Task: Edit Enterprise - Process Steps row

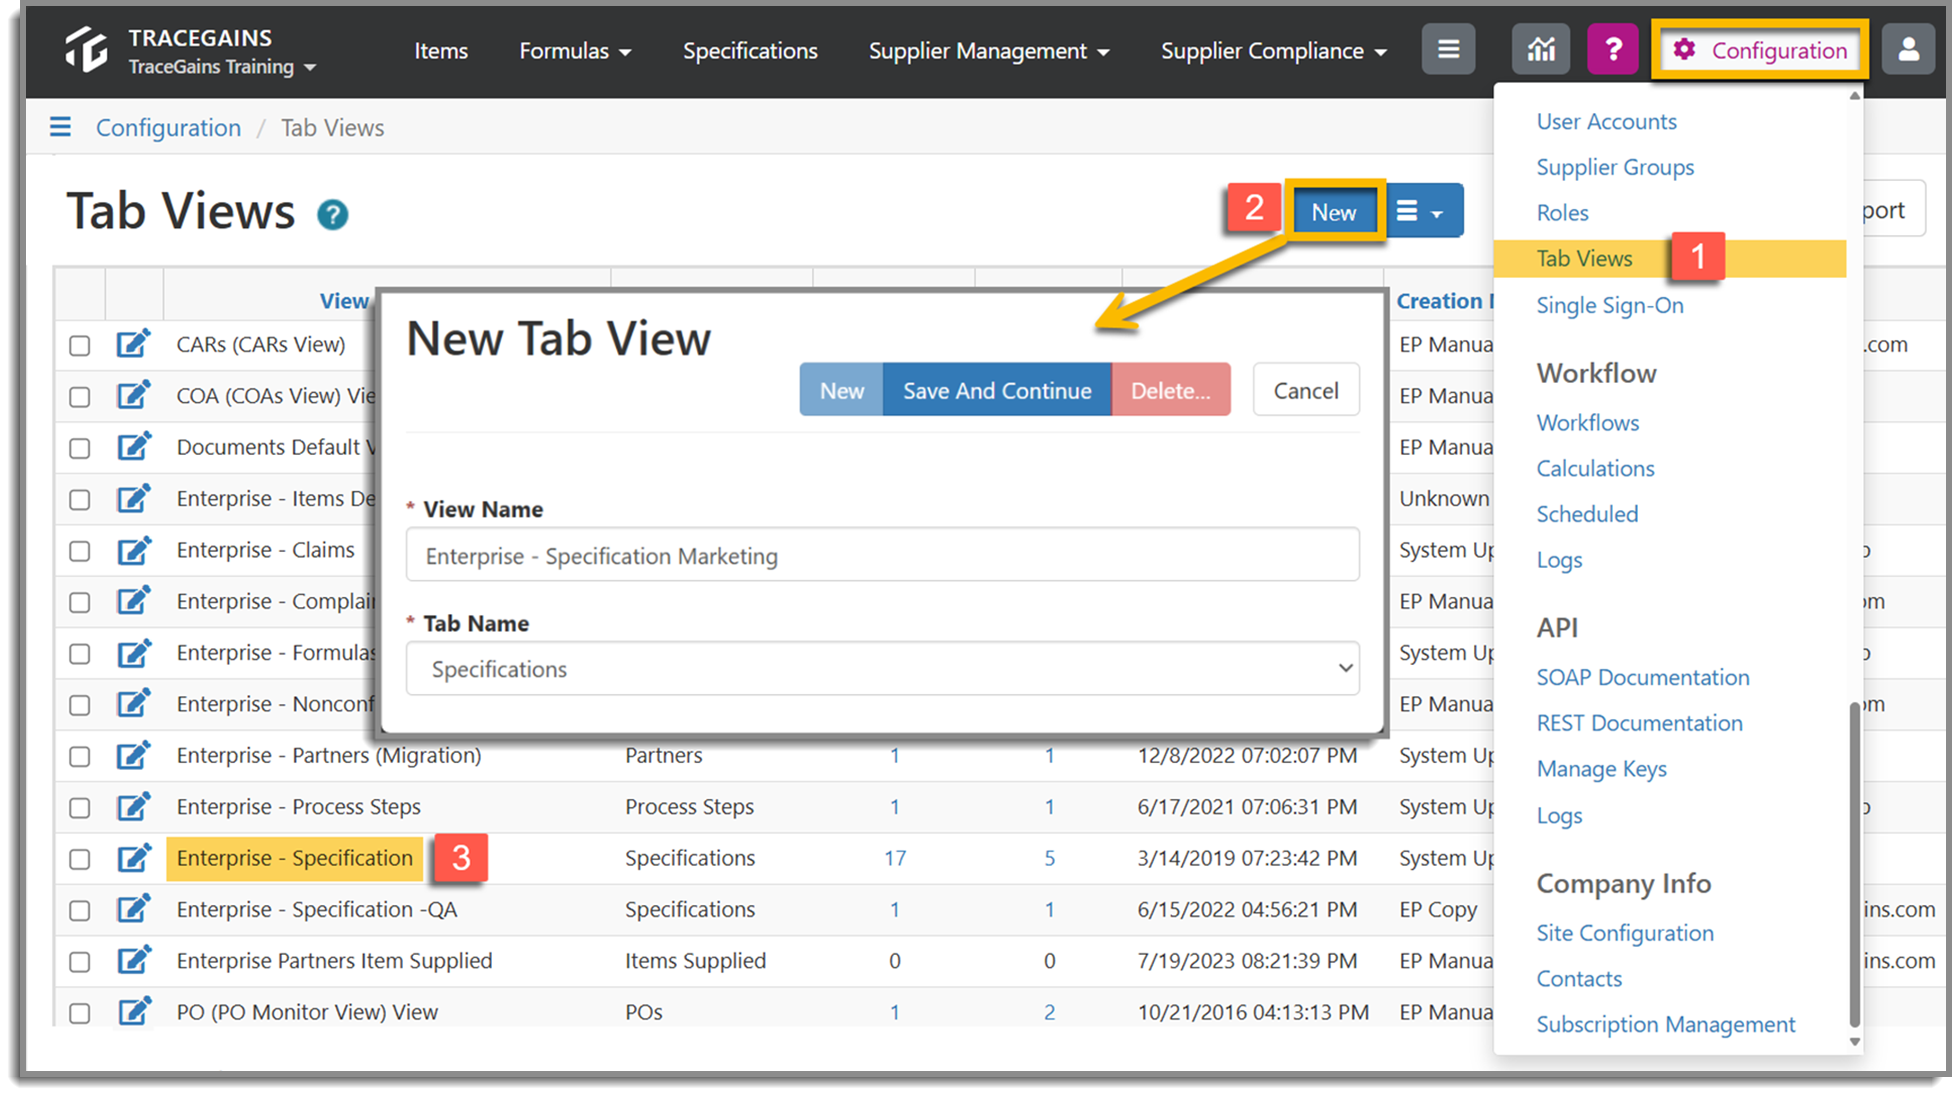Action: pos(133,806)
